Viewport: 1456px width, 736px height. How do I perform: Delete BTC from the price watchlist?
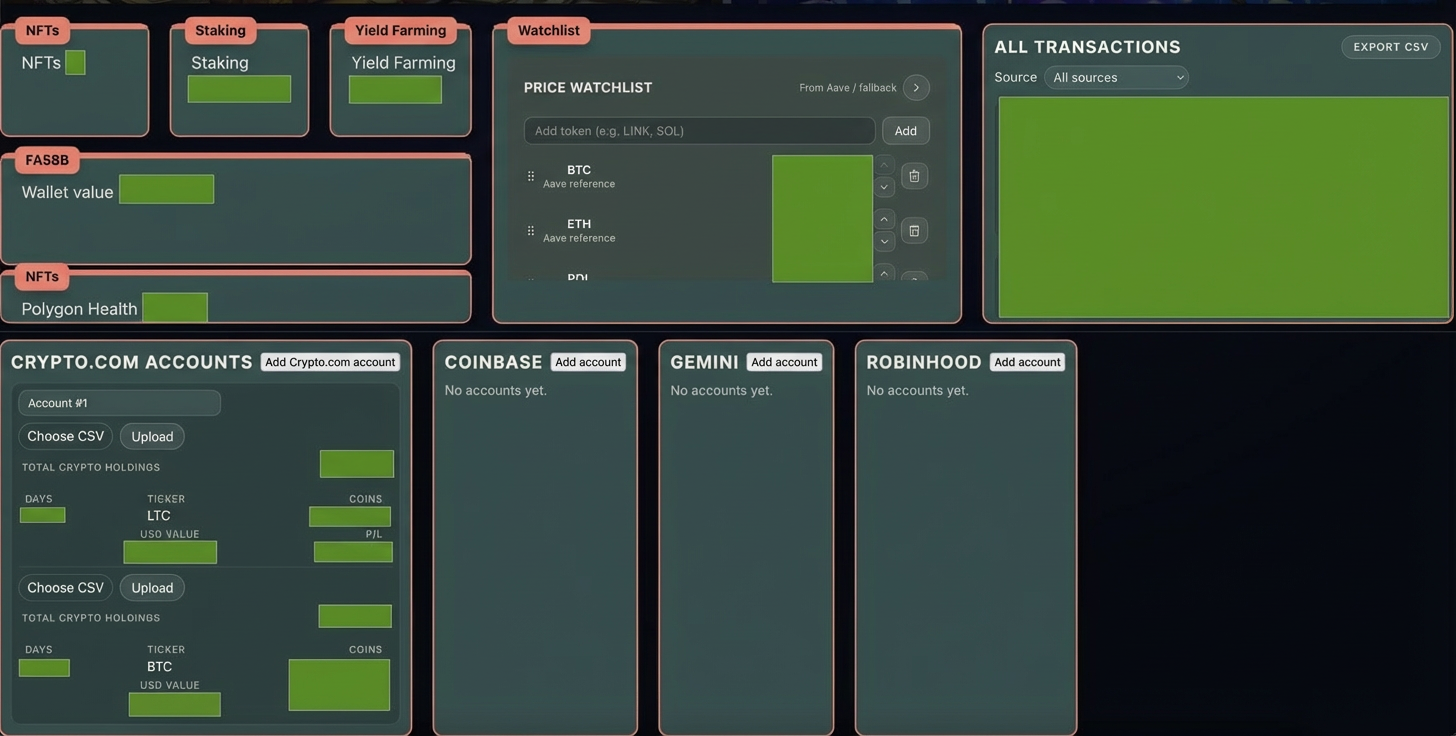[914, 176]
